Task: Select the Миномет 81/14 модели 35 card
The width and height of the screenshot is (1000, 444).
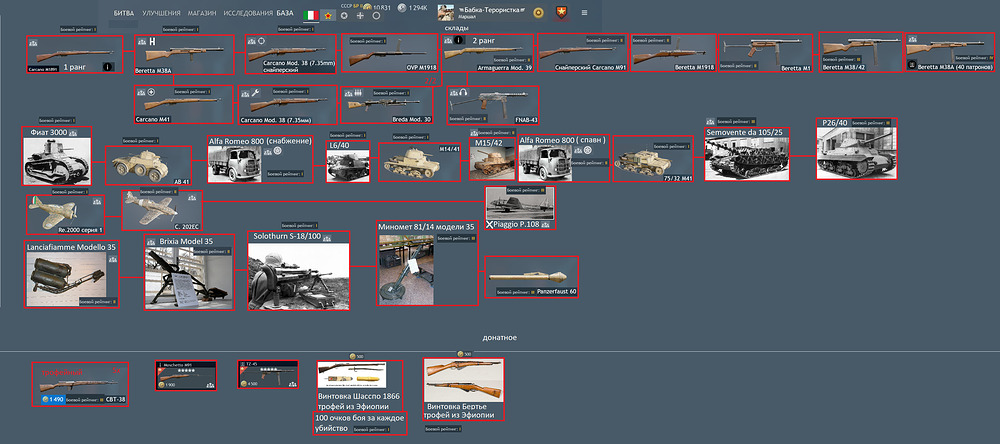Action: tap(427, 263)
